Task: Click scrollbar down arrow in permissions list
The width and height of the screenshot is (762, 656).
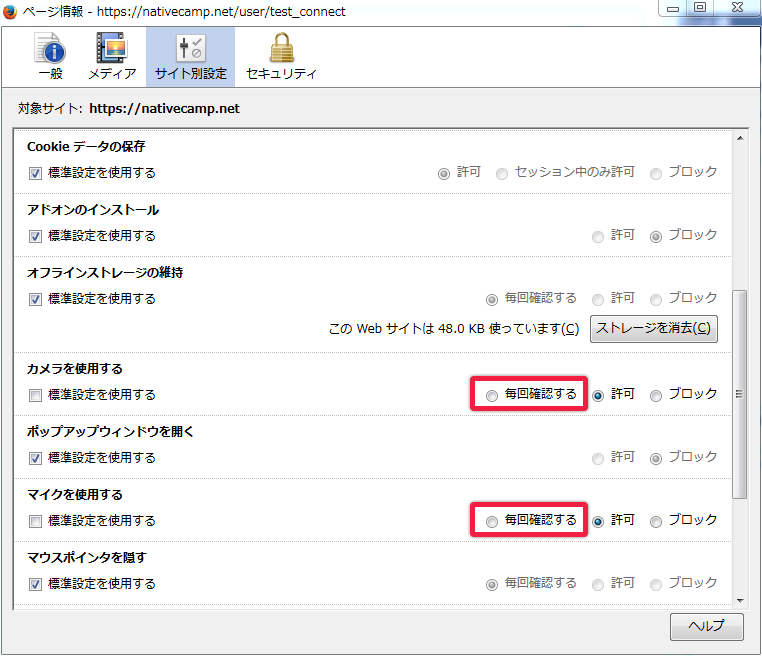Action: 740,601
